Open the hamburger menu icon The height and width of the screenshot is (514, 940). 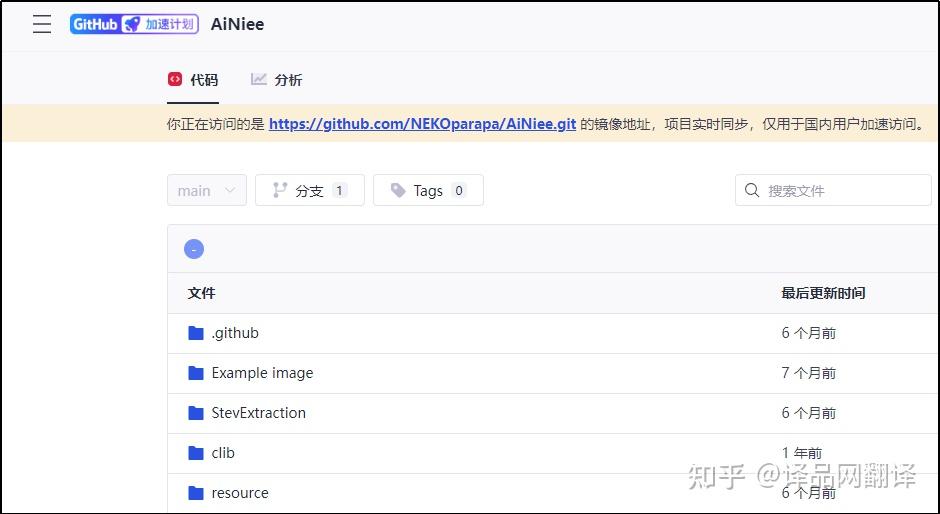coord(42,24)
